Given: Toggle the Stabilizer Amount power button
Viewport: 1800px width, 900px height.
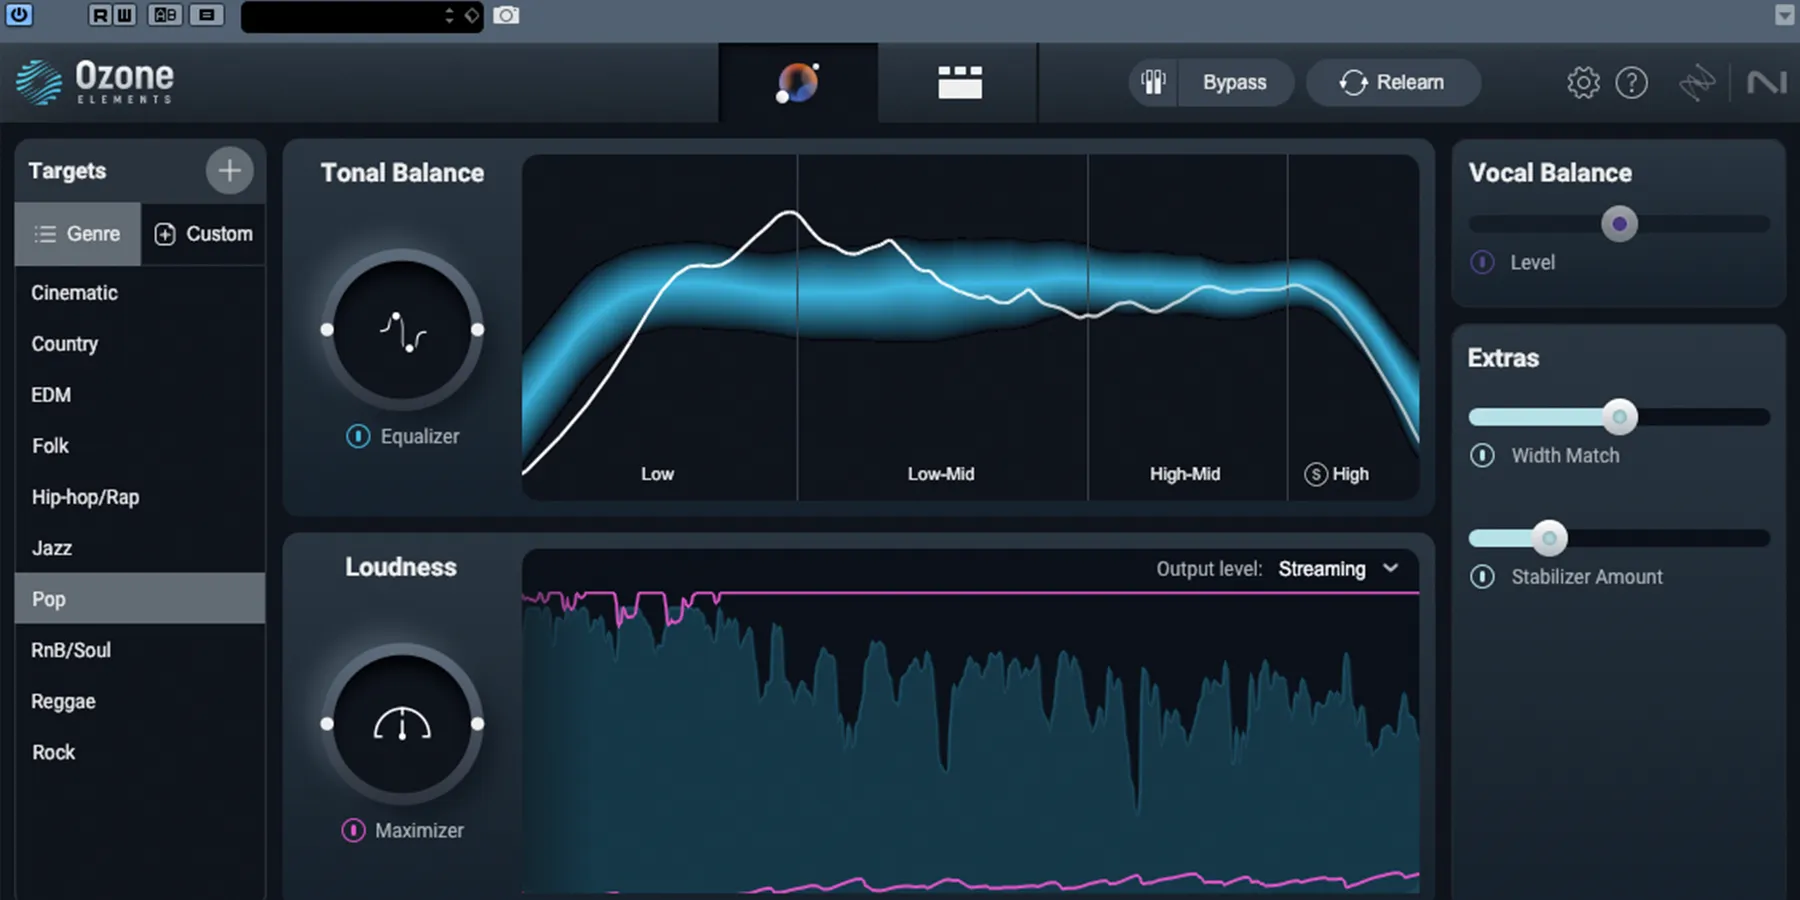Looking at the screenshot, I should point(1482,577).
